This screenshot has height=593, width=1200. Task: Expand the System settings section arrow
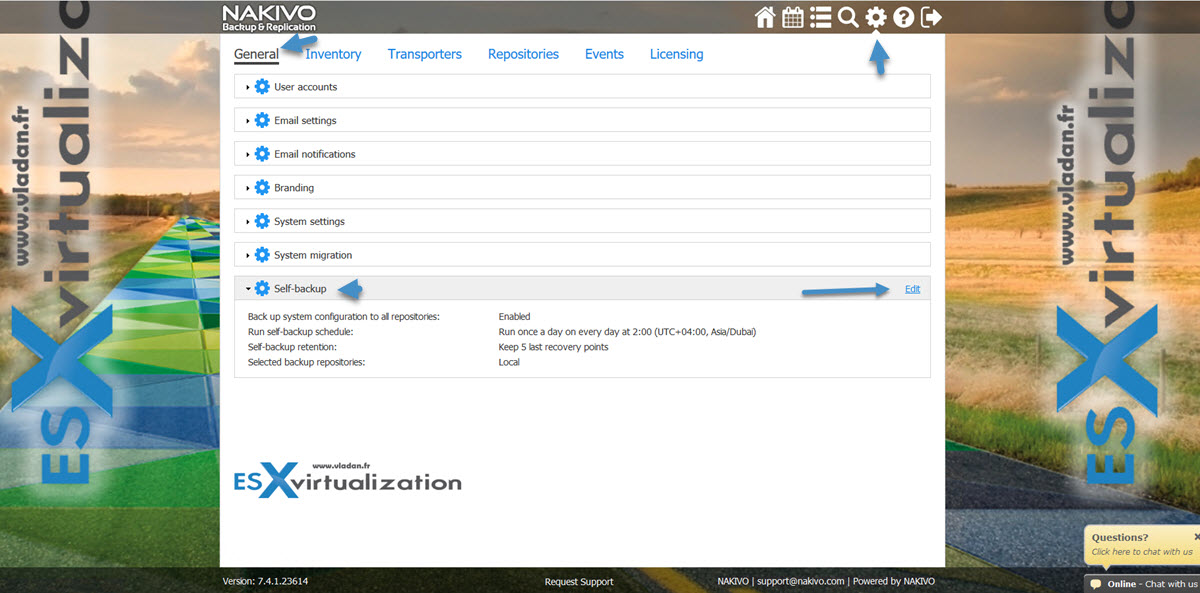[248, 222]
